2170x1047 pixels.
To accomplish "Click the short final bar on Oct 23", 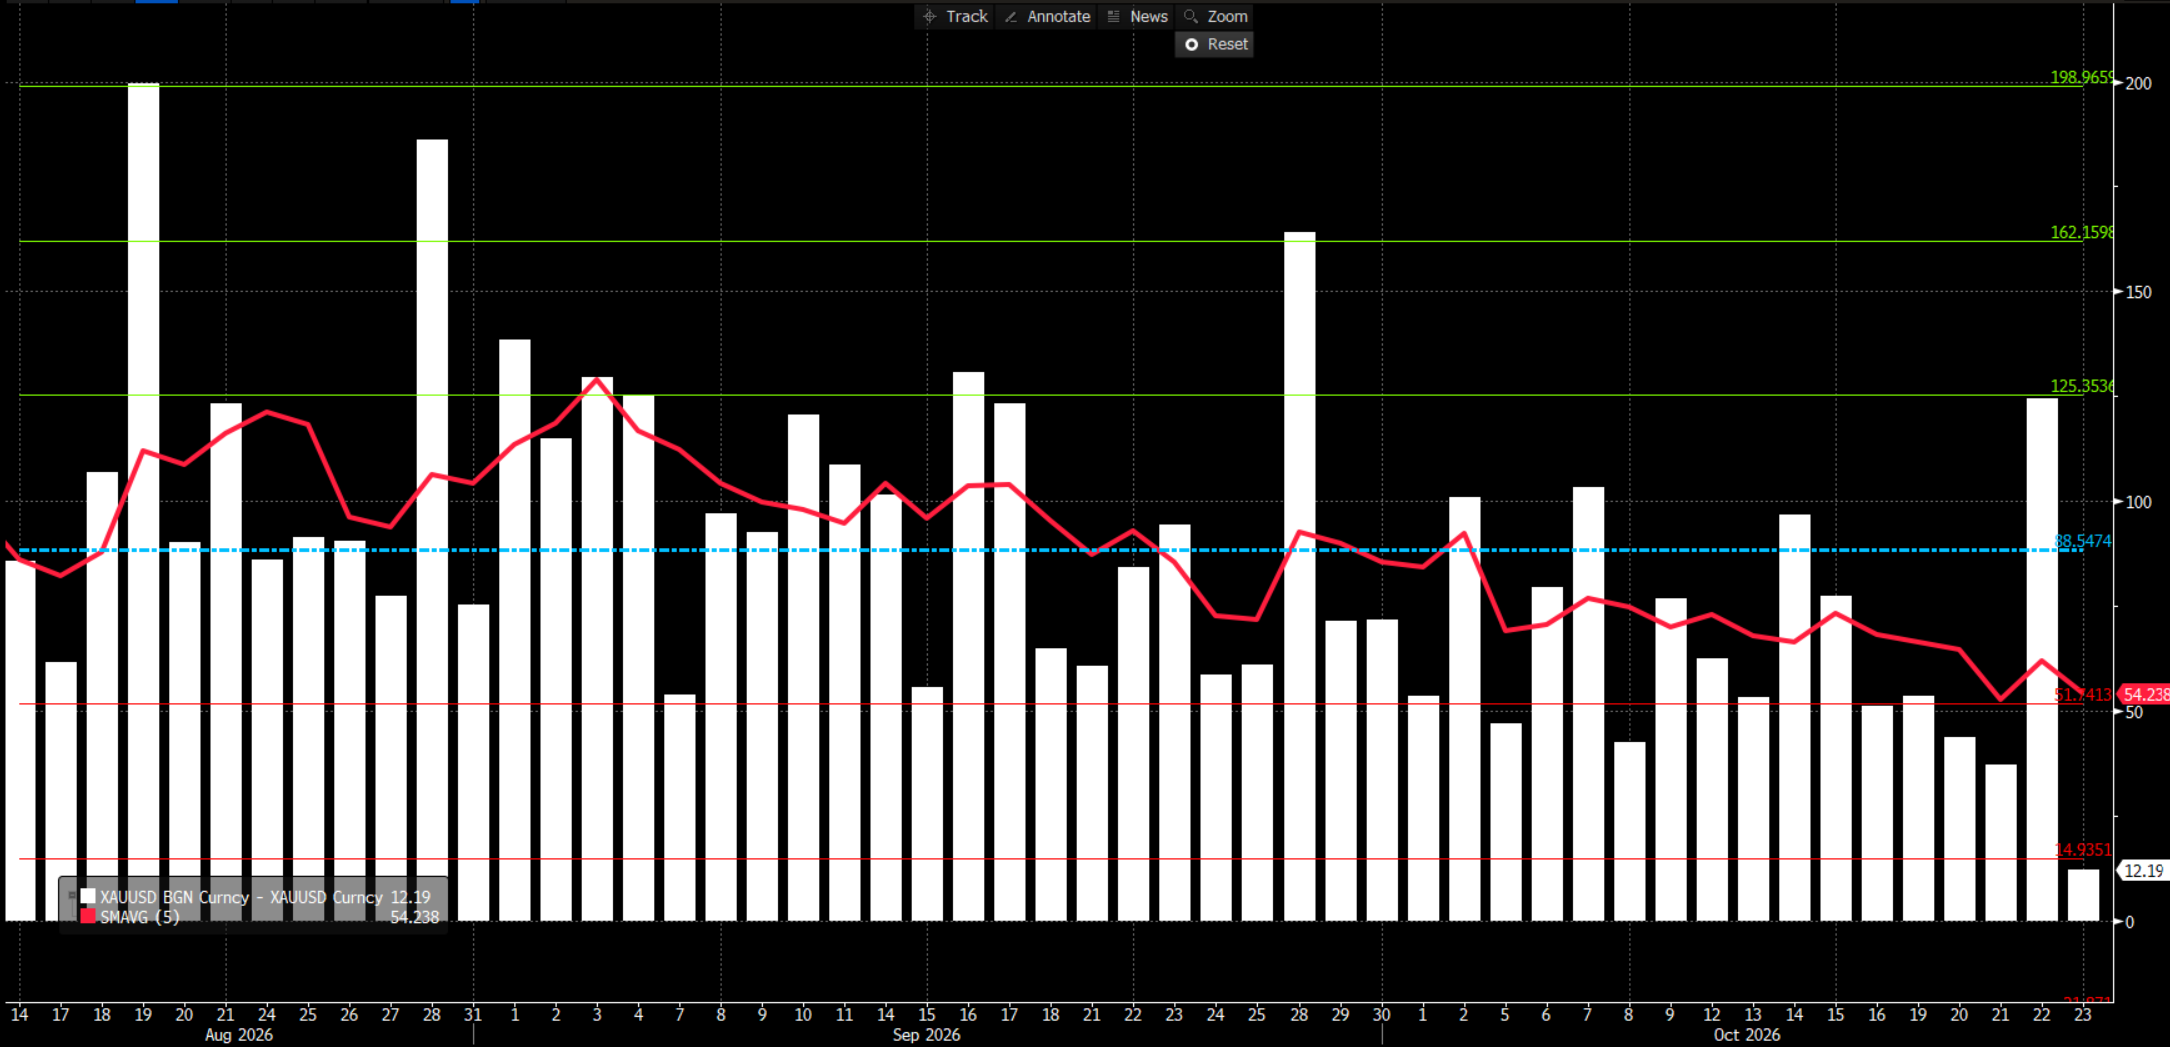I will point(2083,895).
